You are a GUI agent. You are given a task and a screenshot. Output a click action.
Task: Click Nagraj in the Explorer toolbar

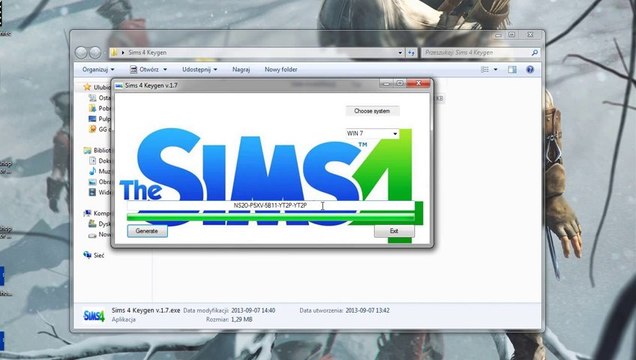241,69
